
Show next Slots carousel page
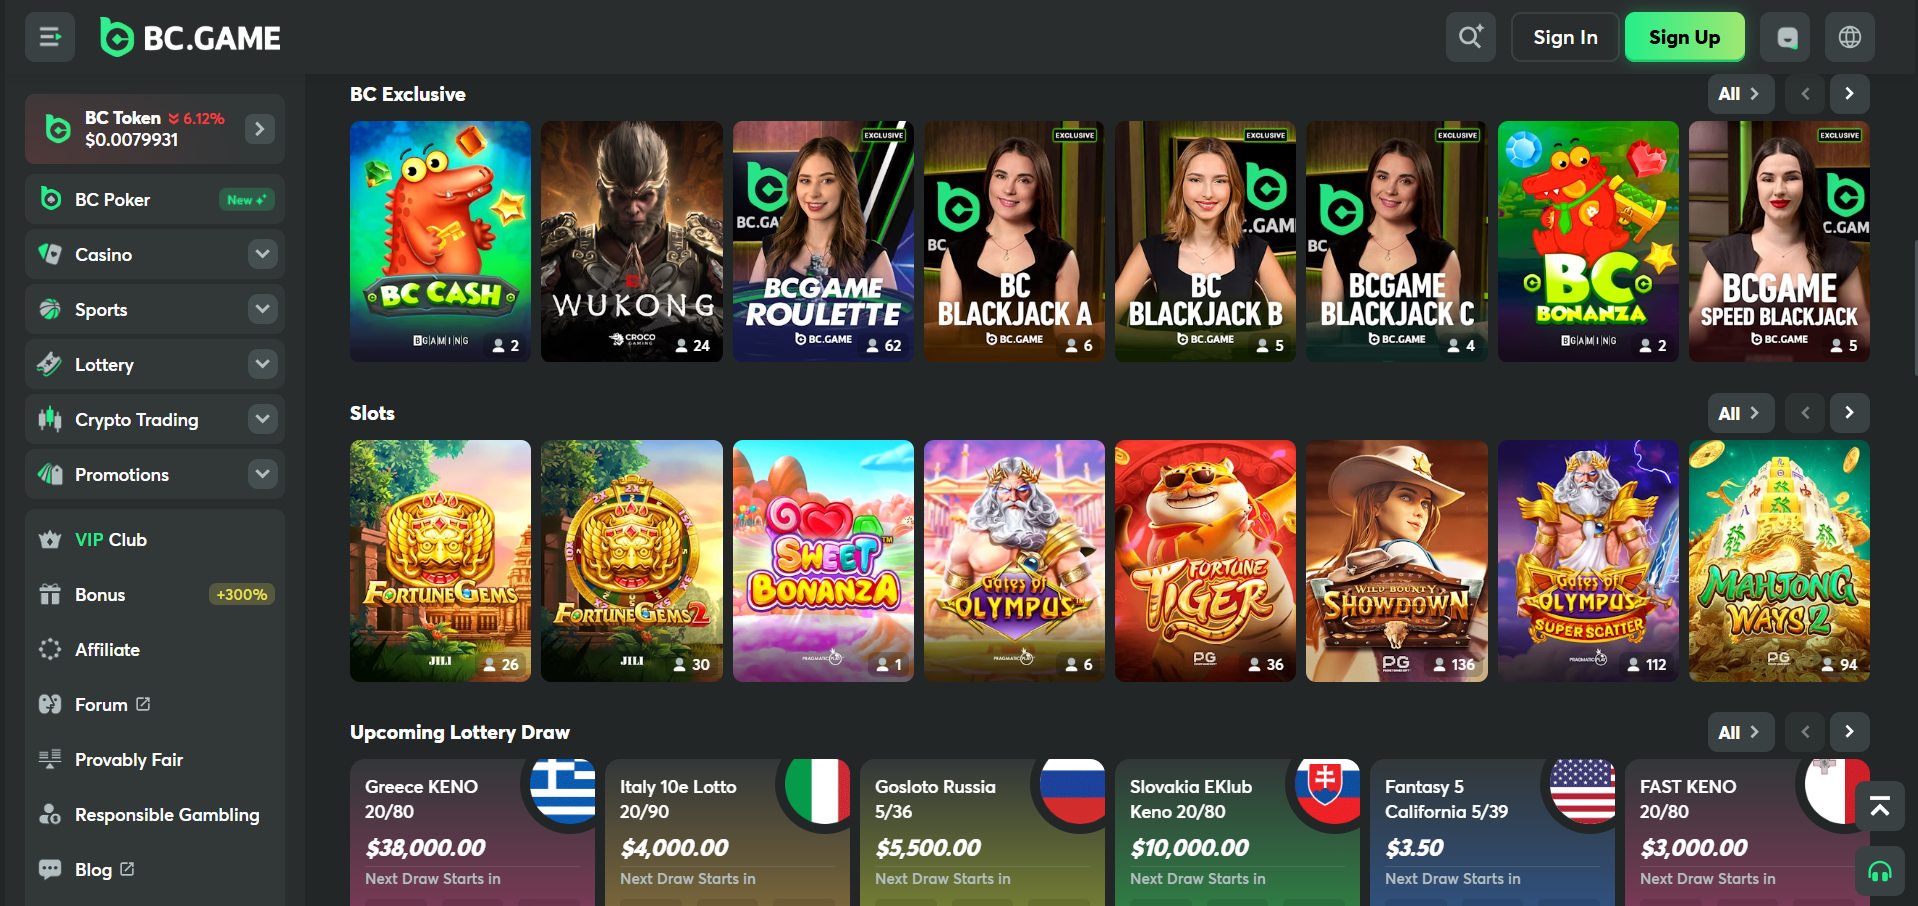coord(1849,413)
